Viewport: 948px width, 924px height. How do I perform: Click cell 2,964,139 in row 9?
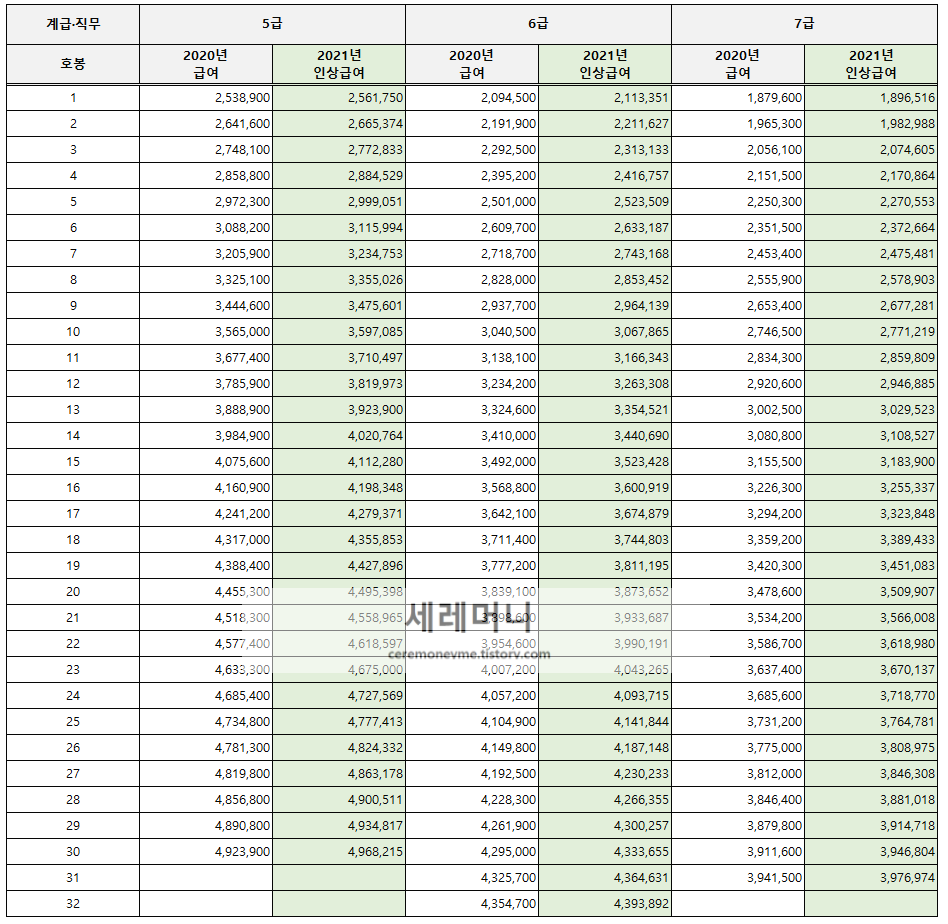point(605,306)
